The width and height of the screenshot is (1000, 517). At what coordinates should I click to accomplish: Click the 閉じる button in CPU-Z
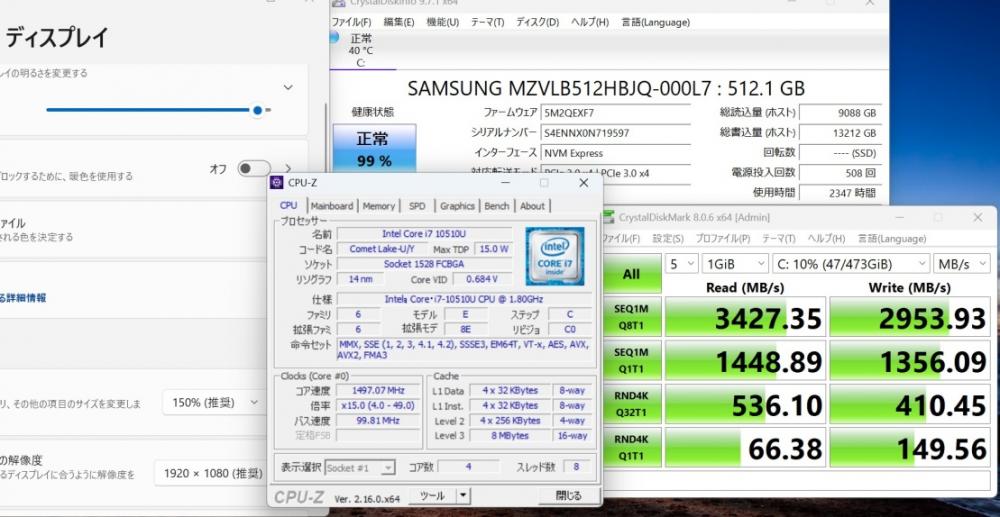[x=568, y=495]
